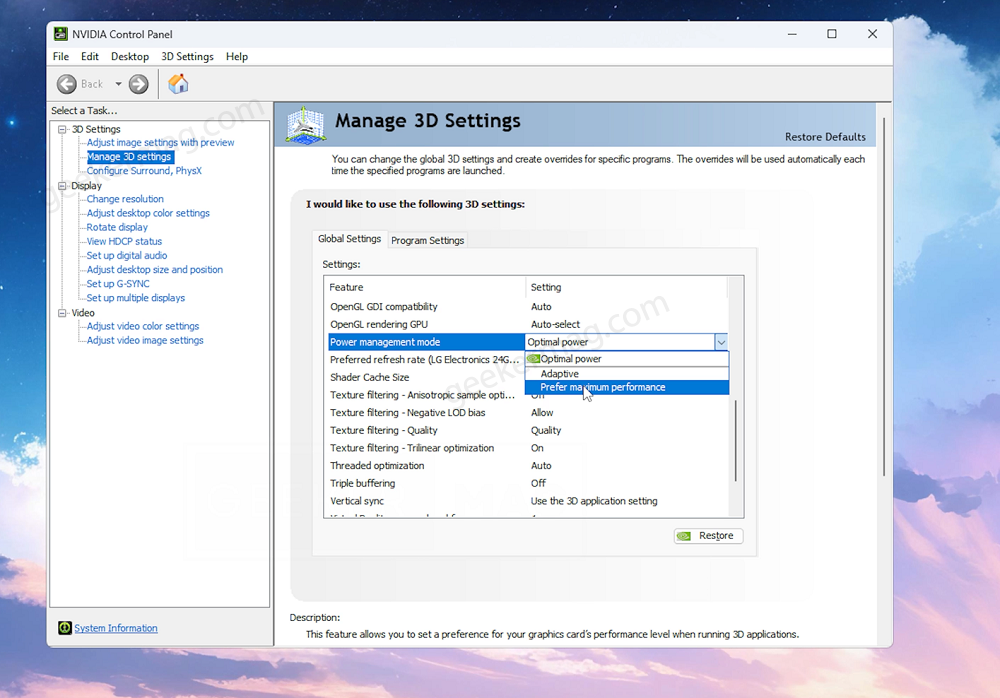
Task: Minimize the NVIDIA Control Panel window
Action: point(792,34)
